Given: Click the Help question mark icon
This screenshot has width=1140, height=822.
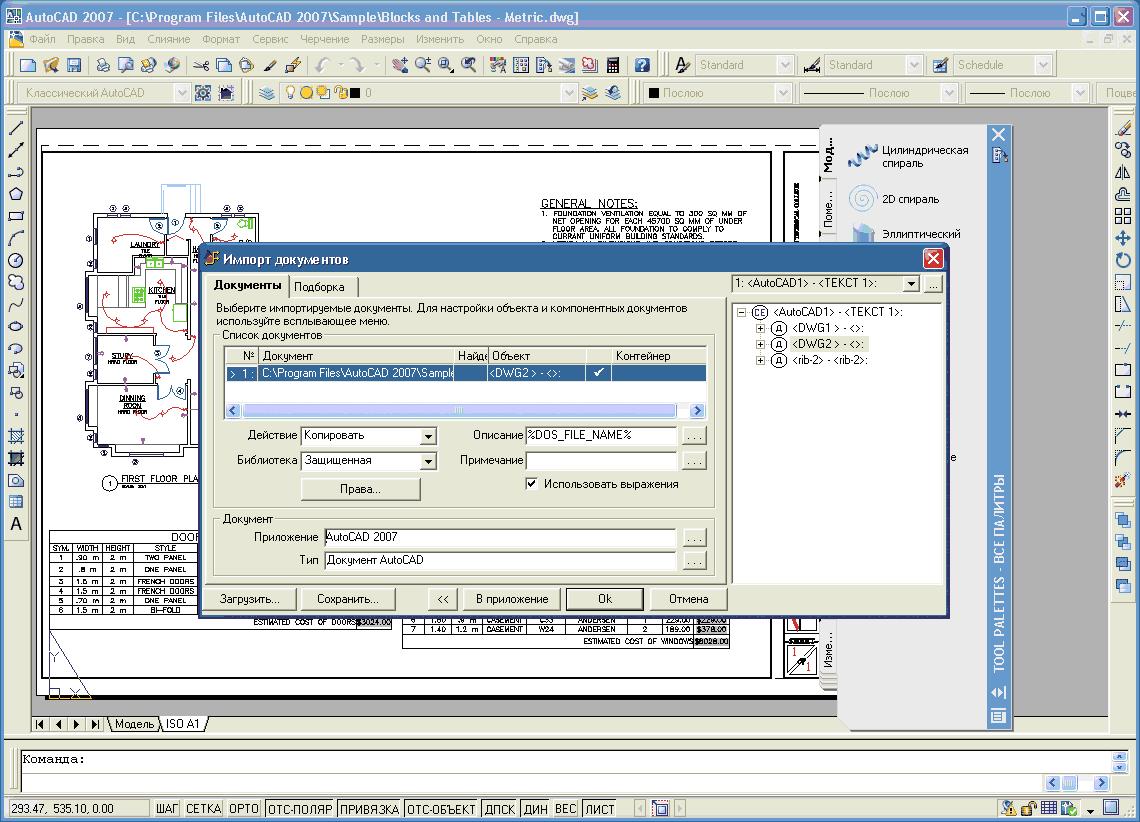Looking at the screenshot, I should point(642,65).
